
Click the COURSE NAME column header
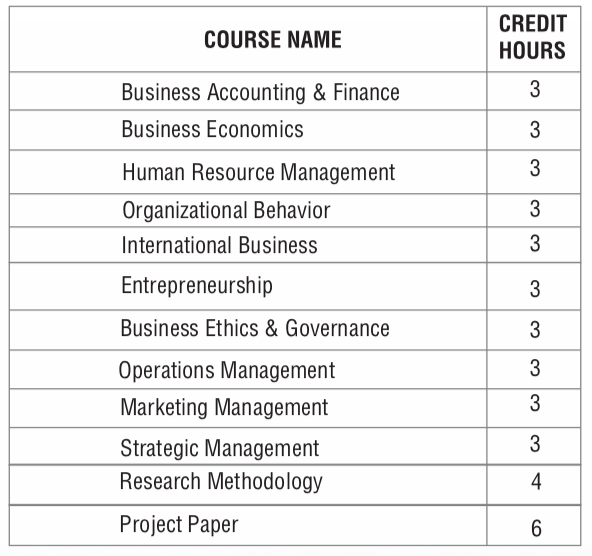click(273, 39)
